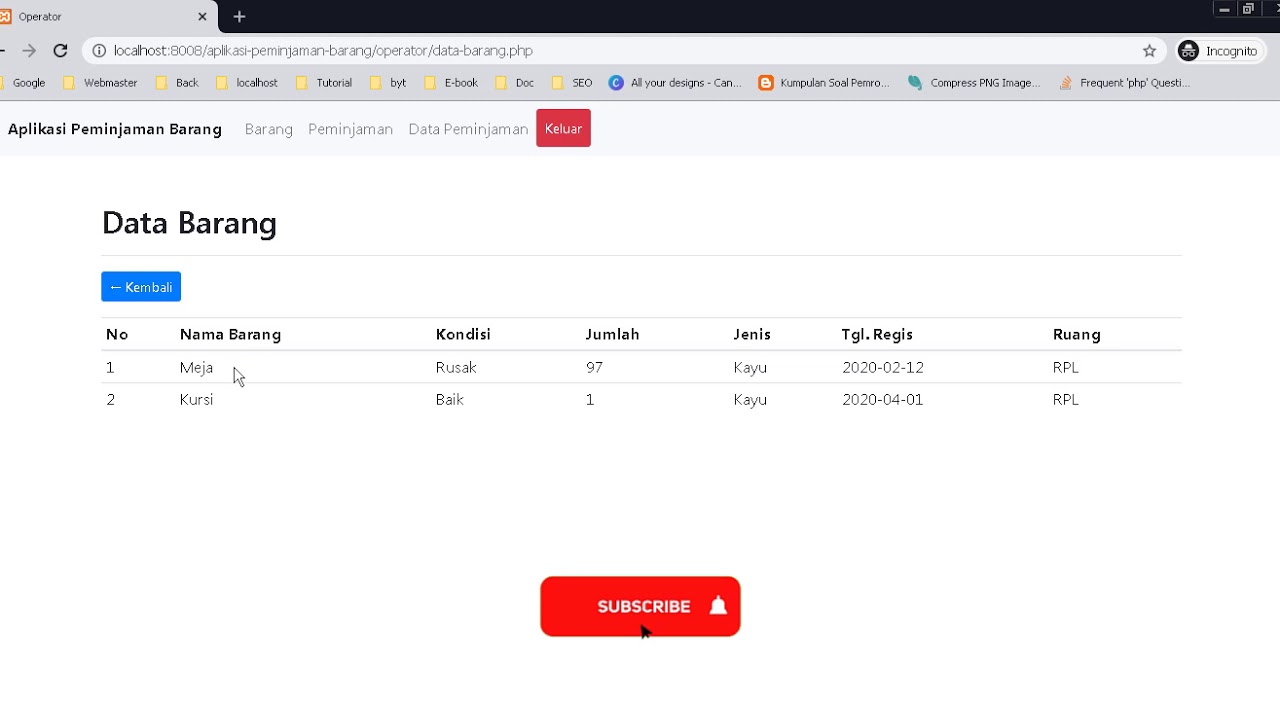Click the red Keluar button
The width and height of the screenshot is (1280, 720).
coord(563,128)
